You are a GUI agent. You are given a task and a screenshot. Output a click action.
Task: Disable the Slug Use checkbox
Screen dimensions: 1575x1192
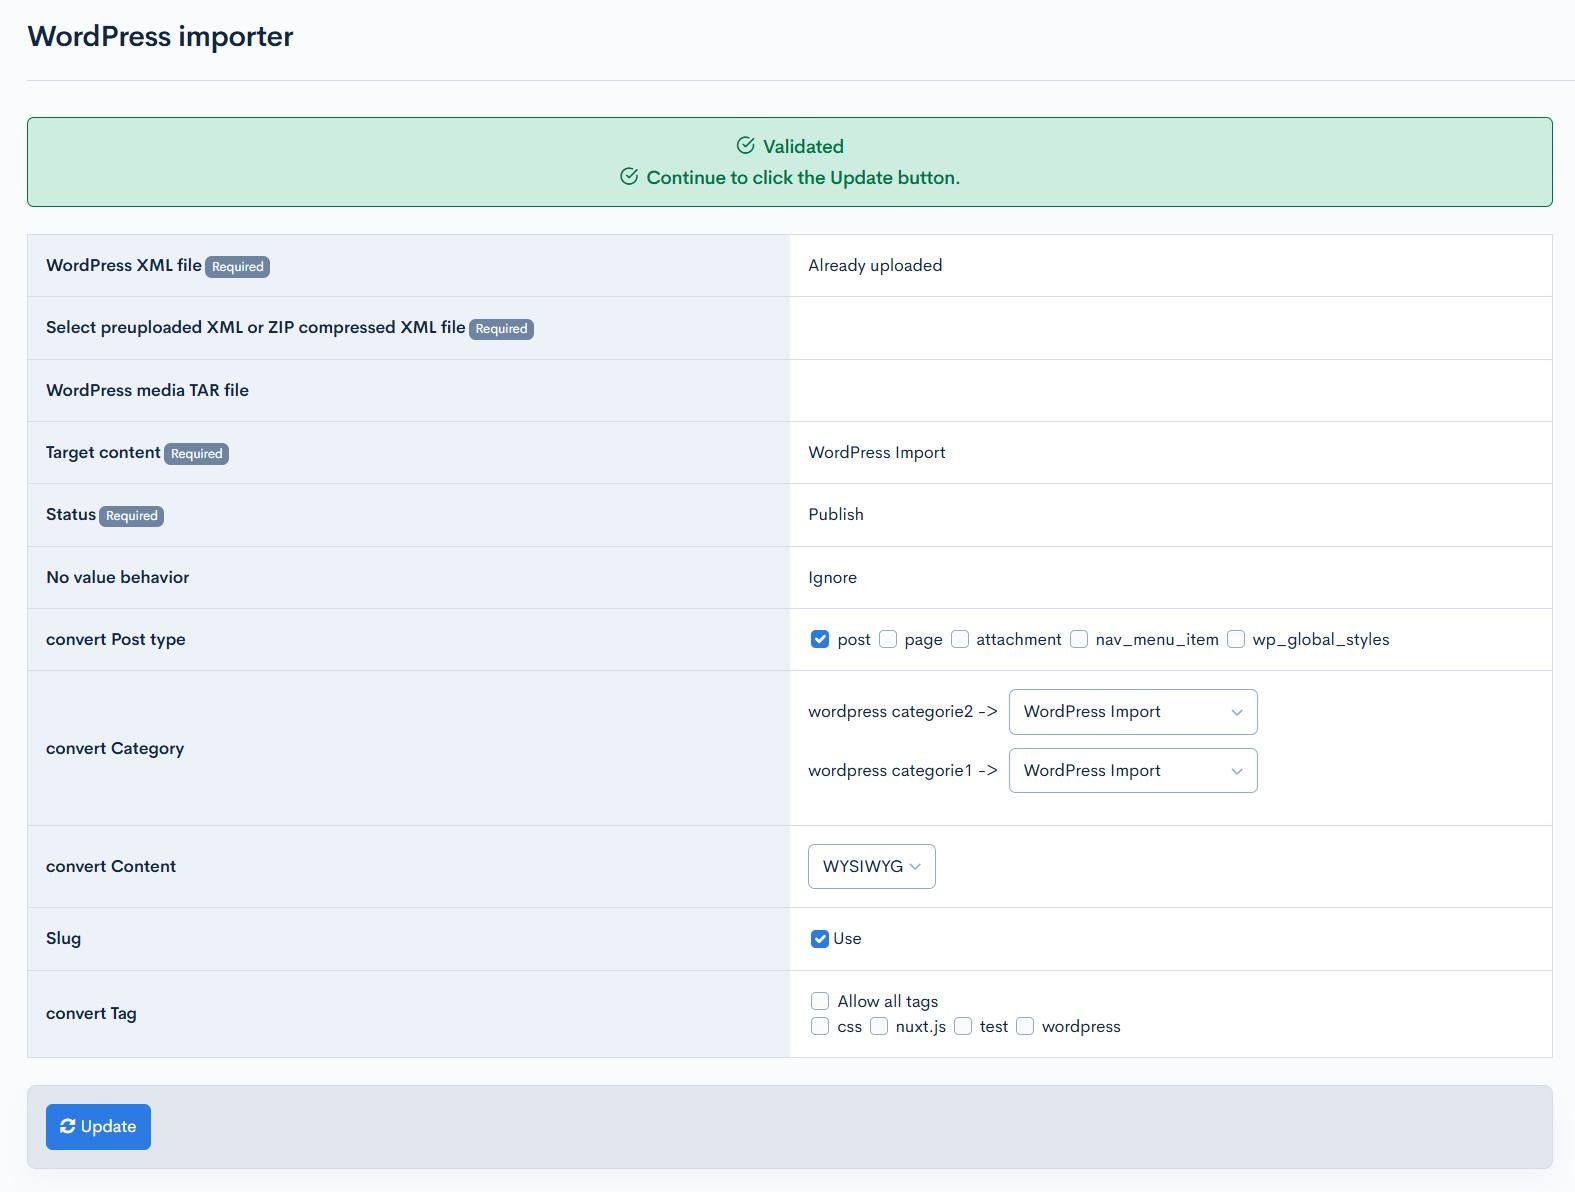(x=820, y=938)
